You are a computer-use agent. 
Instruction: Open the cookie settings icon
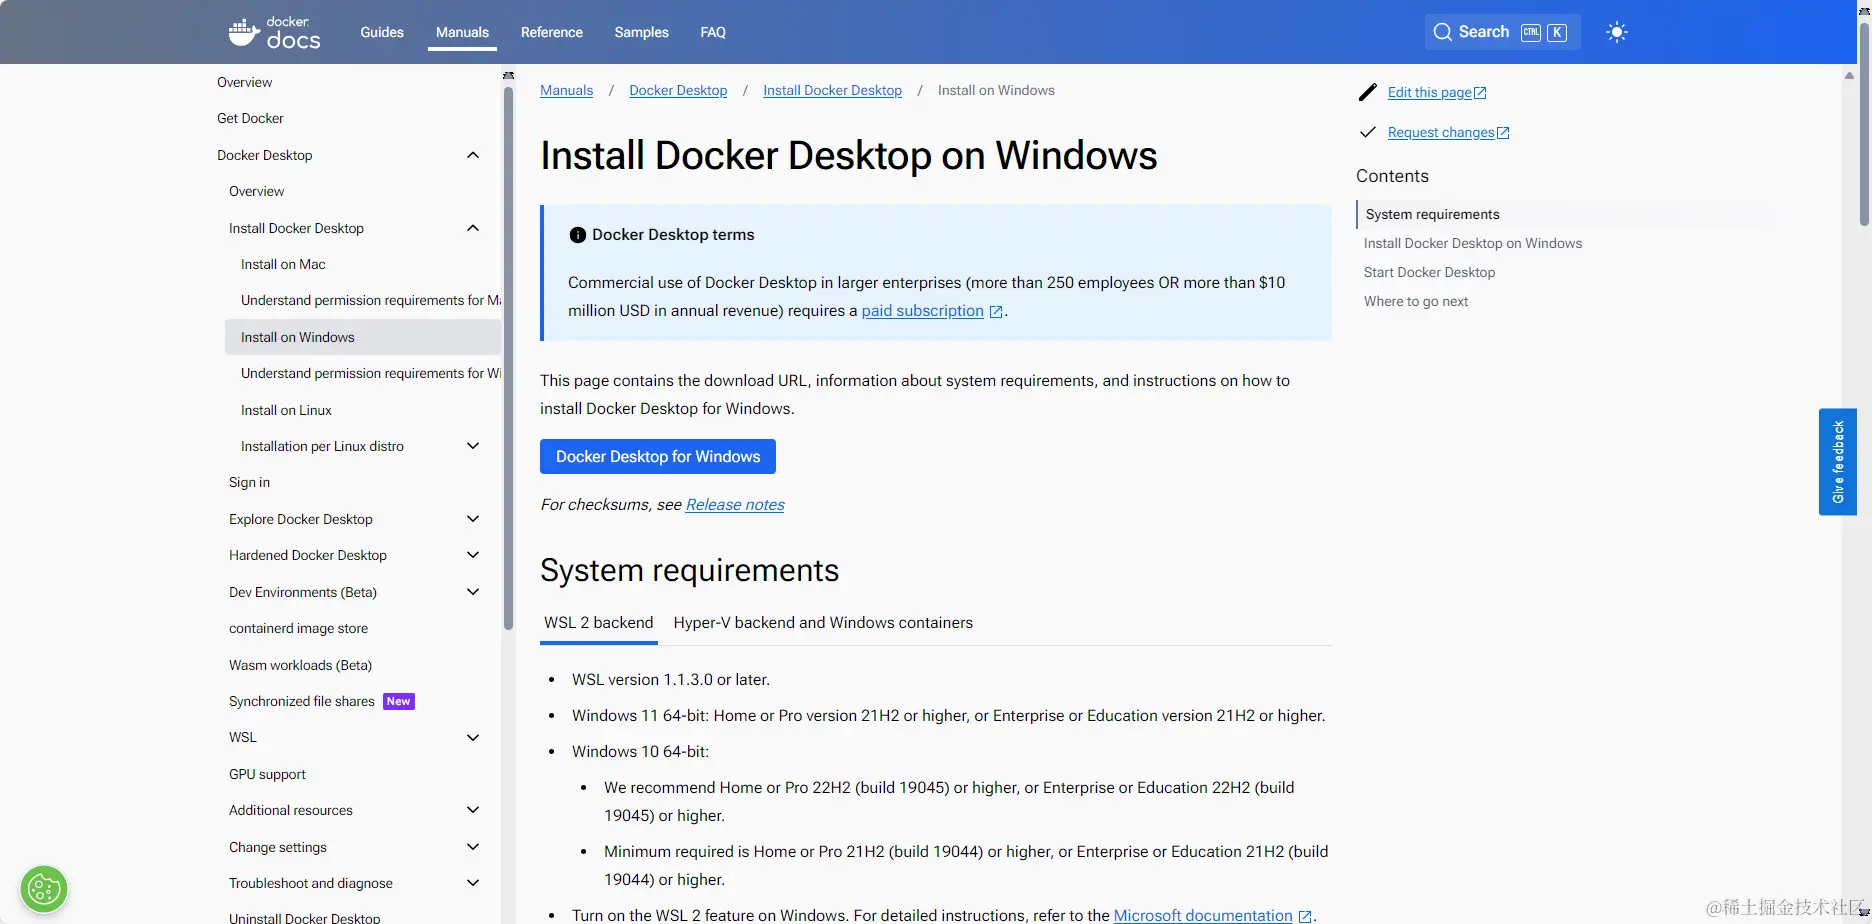pos(44,889)
